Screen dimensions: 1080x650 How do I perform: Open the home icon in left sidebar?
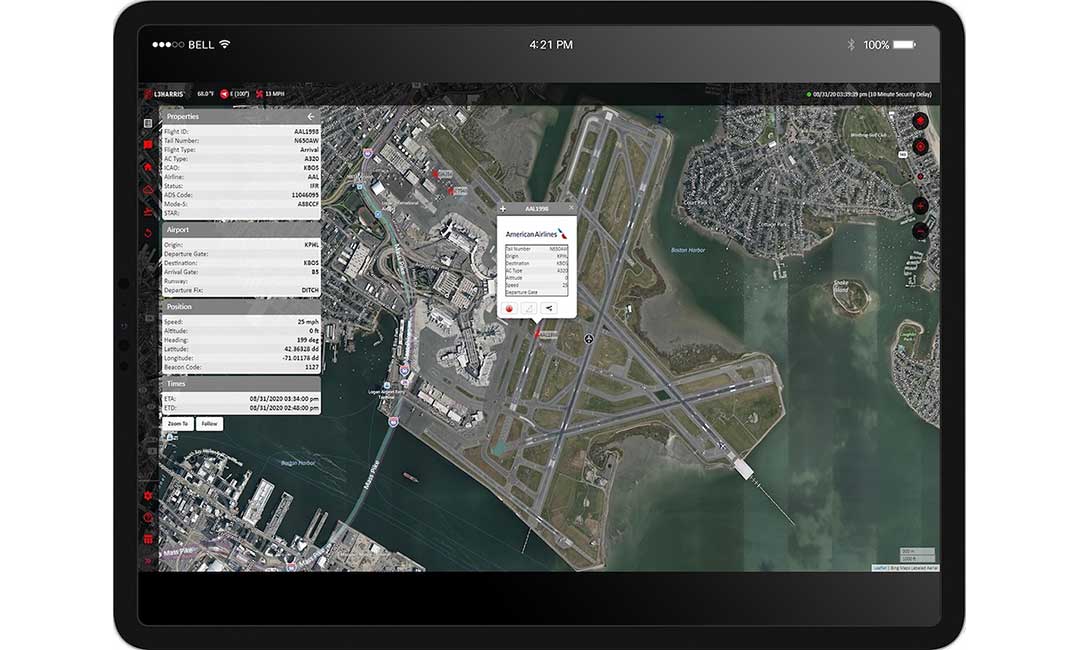point(147,167)
